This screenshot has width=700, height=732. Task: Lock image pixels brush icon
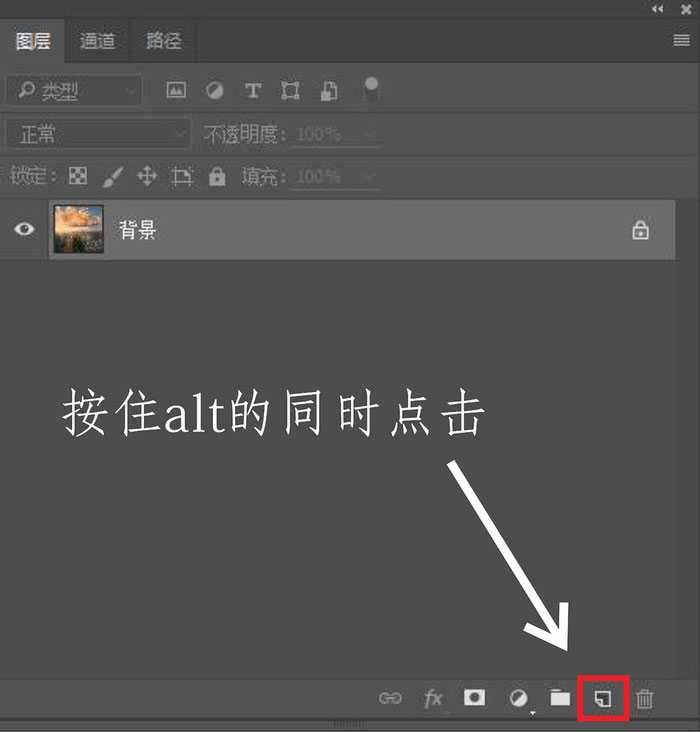point(113,177)
